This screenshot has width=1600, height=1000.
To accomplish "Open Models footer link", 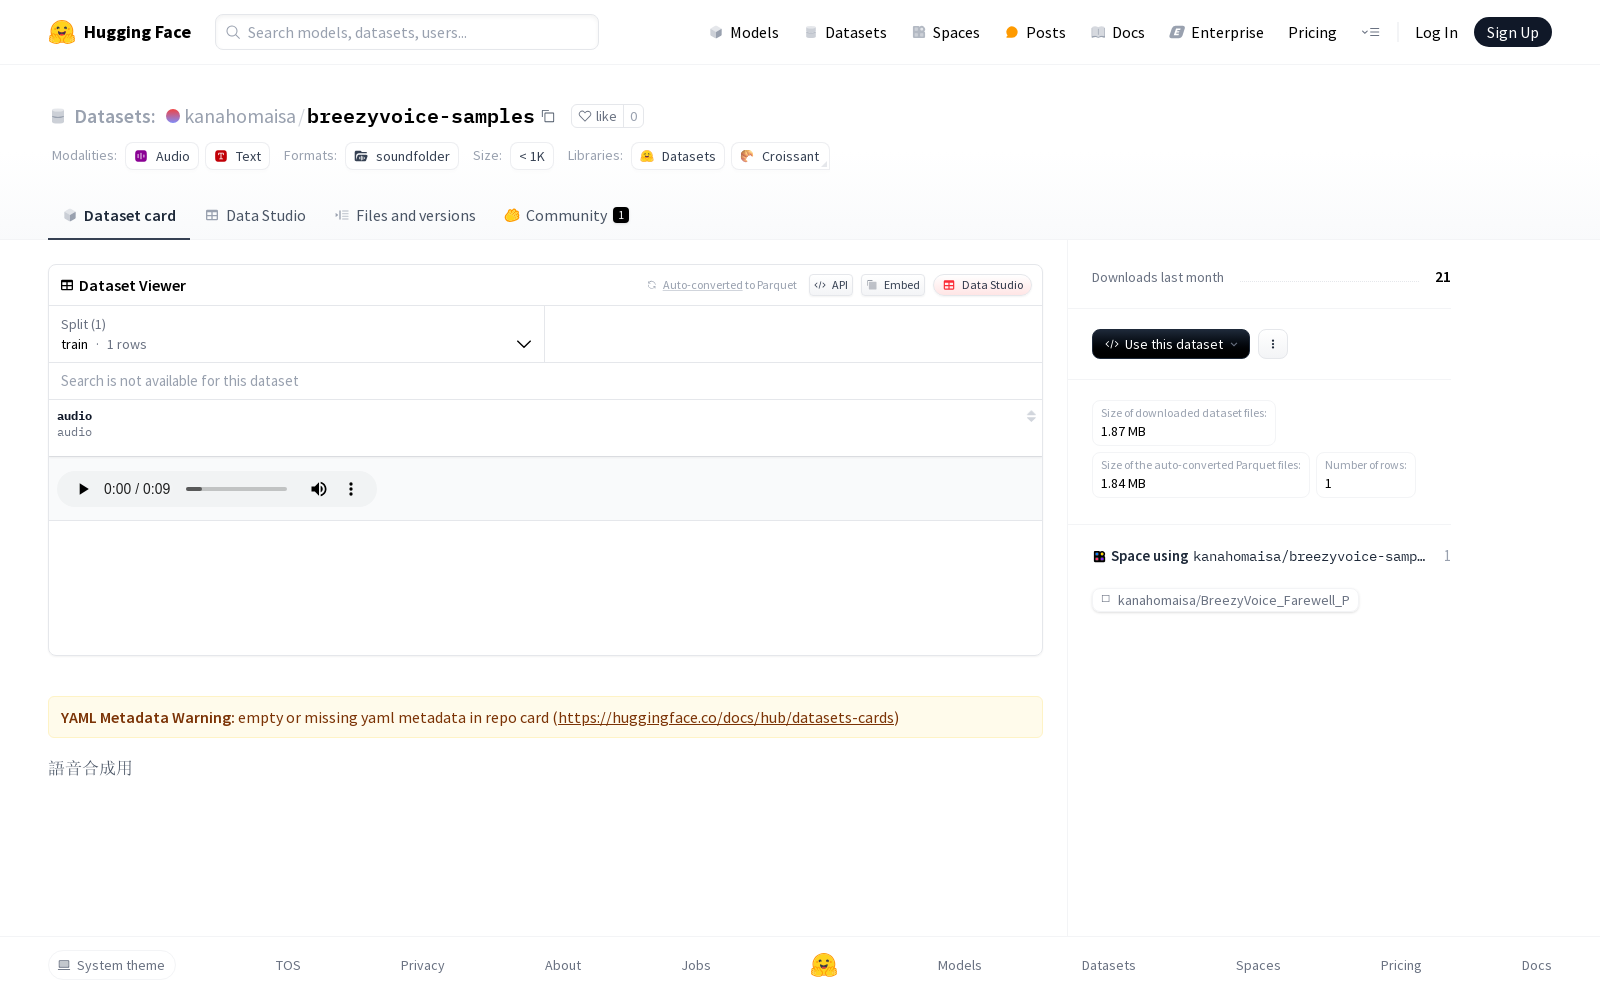I will pyautogui.click(x=960, y=965).
